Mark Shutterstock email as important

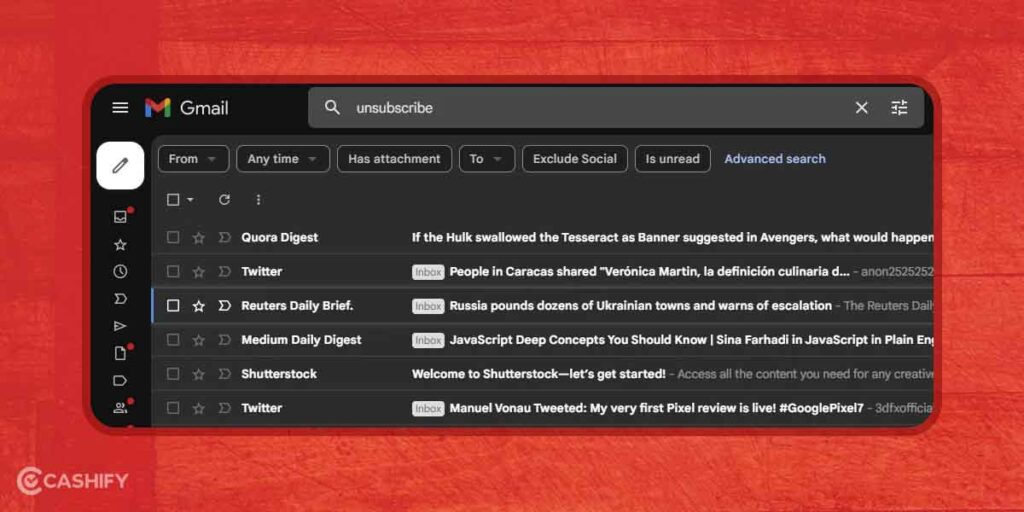[x=225, y=374]
